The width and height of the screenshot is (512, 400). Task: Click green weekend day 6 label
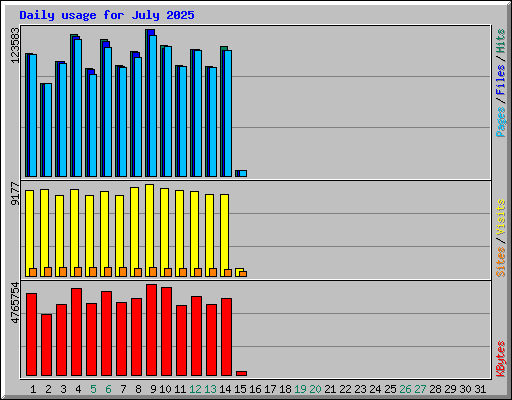[x=108, y=389]
